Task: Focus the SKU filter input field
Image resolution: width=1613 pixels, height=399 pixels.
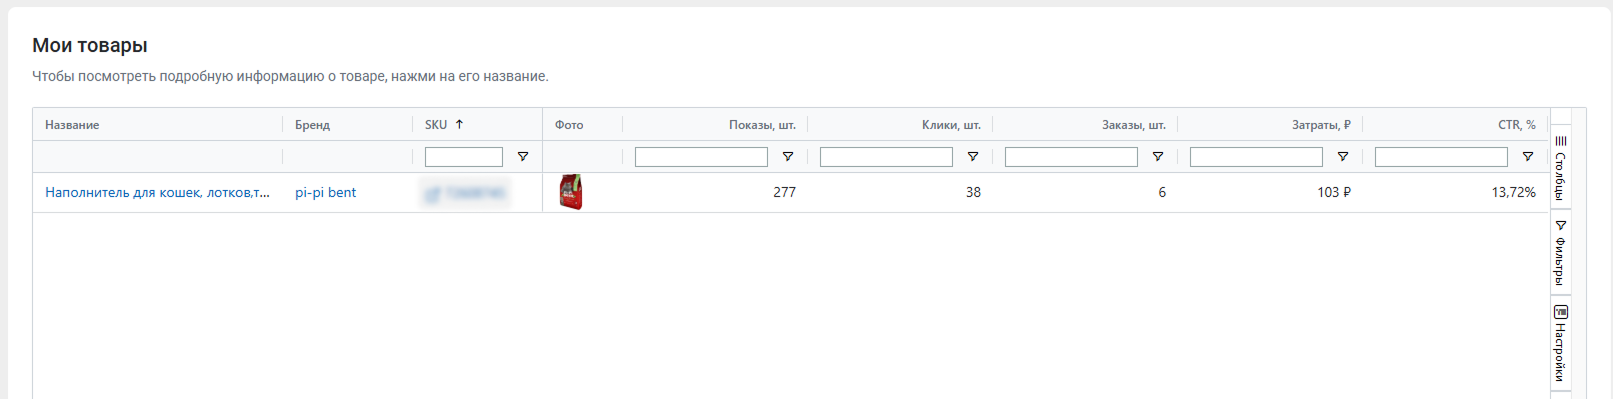Action: pos(464,157)
